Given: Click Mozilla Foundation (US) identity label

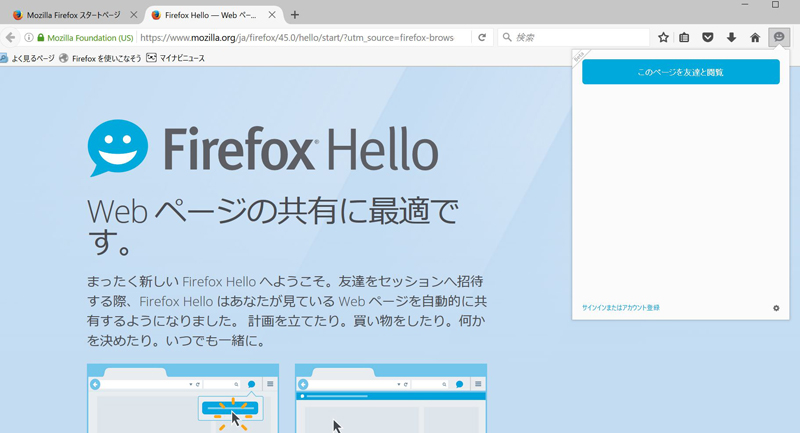Looking at the screenshot, I should pyautogui.click(x=90, y=38).
